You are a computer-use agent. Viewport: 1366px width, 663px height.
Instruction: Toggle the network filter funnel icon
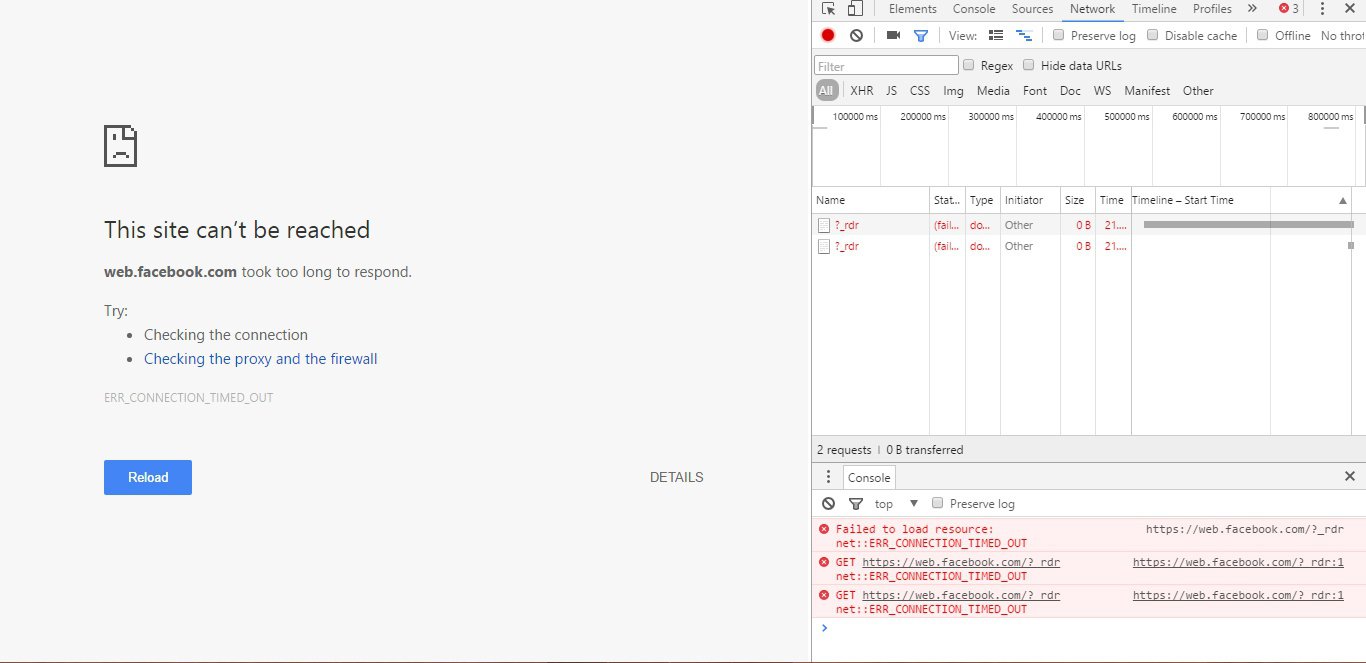click(x=921, y=35)
